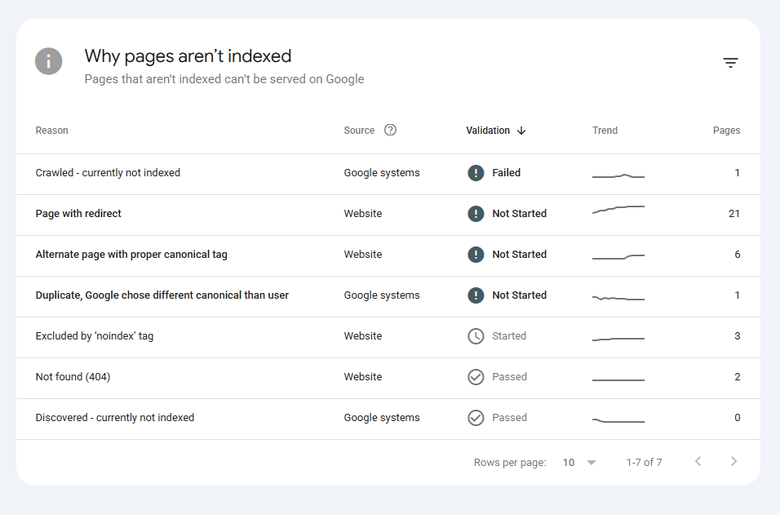
Task: Click page count 0 for Discovered row
Action: click(737, 417)
